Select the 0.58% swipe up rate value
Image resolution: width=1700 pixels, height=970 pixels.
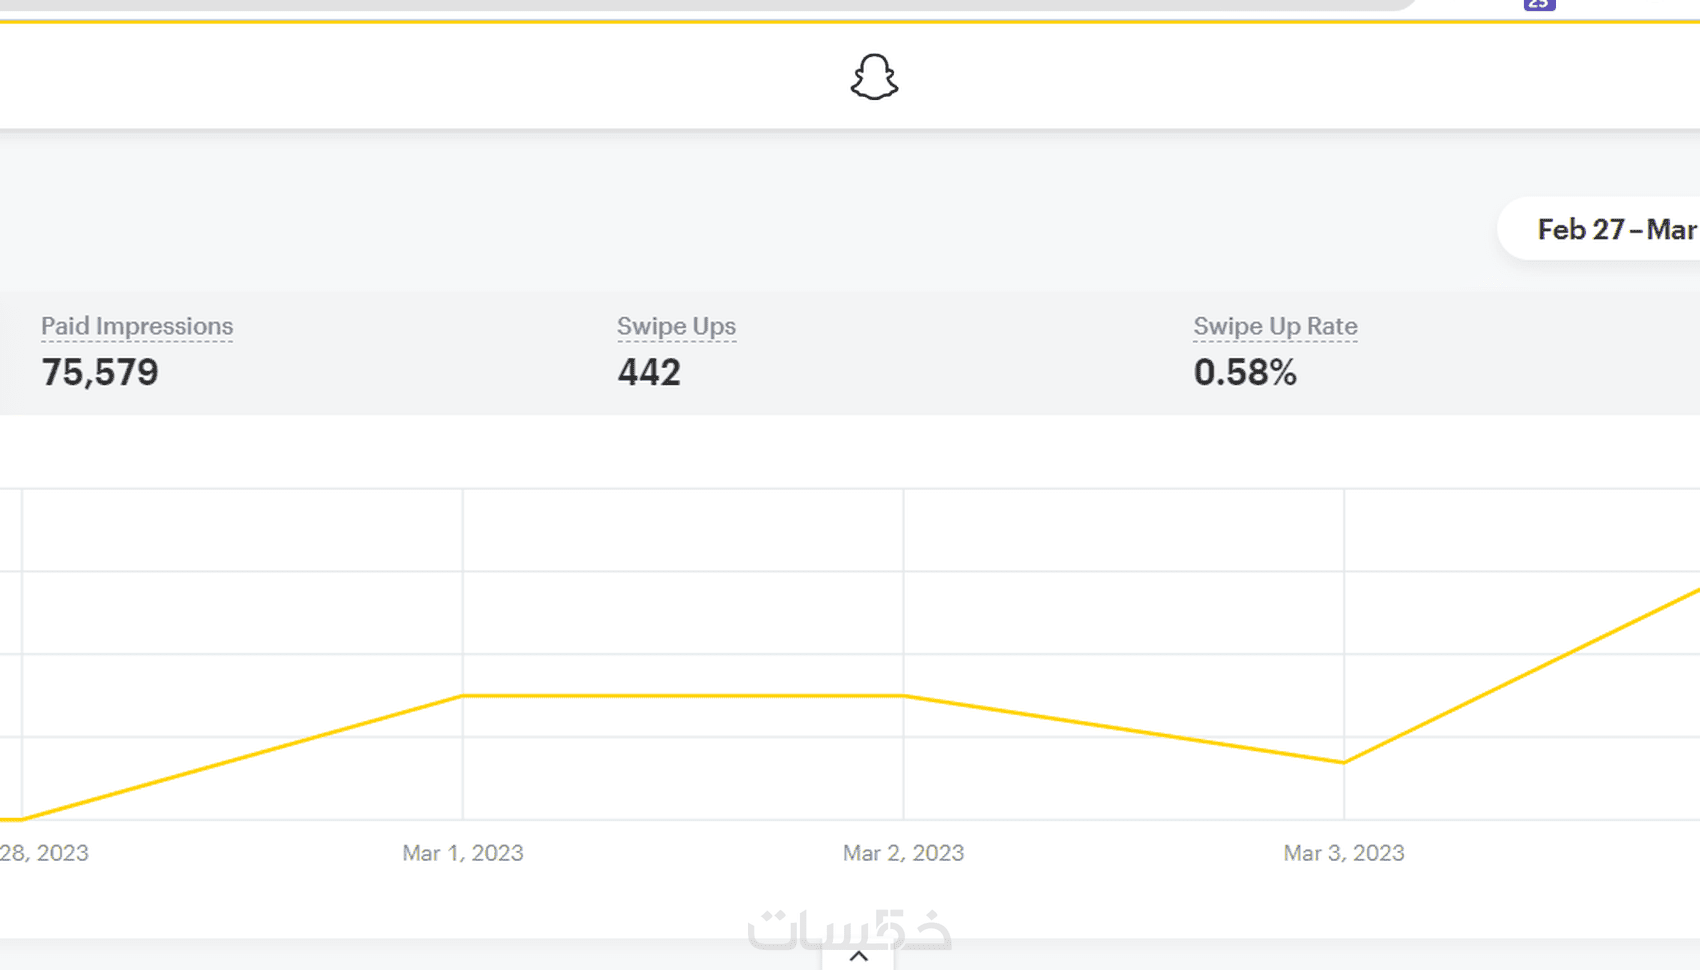pos(1245,372)
